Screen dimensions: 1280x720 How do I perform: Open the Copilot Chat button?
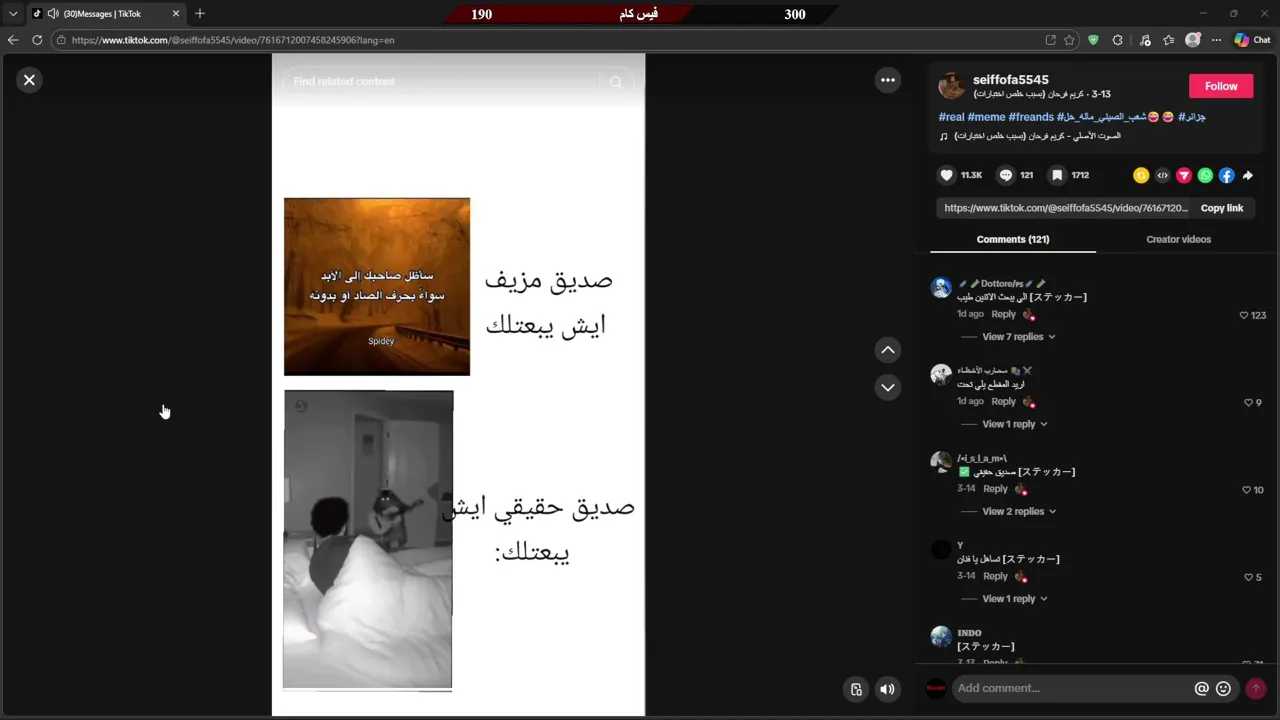(1252, 40)
